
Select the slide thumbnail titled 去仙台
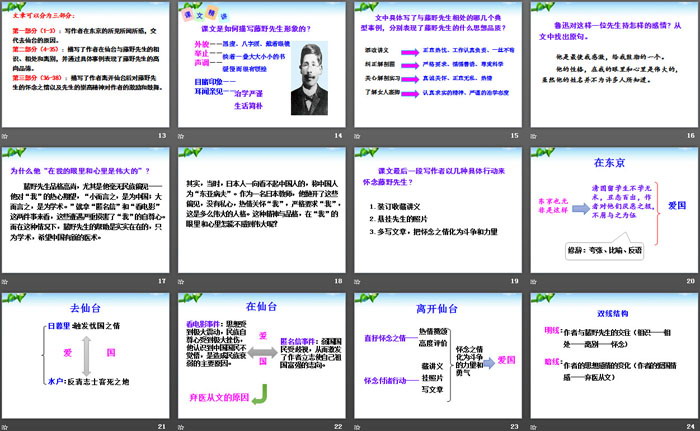(x=85, y=356)
